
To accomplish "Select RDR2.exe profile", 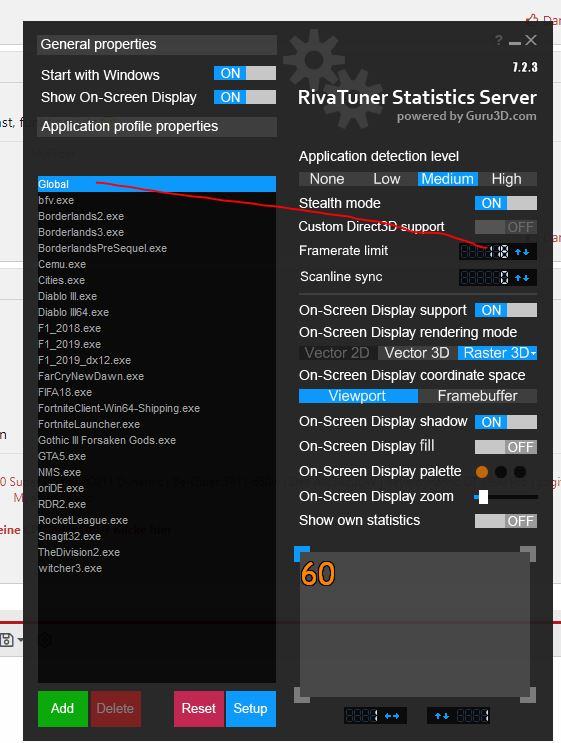I will tap(157, 505).
